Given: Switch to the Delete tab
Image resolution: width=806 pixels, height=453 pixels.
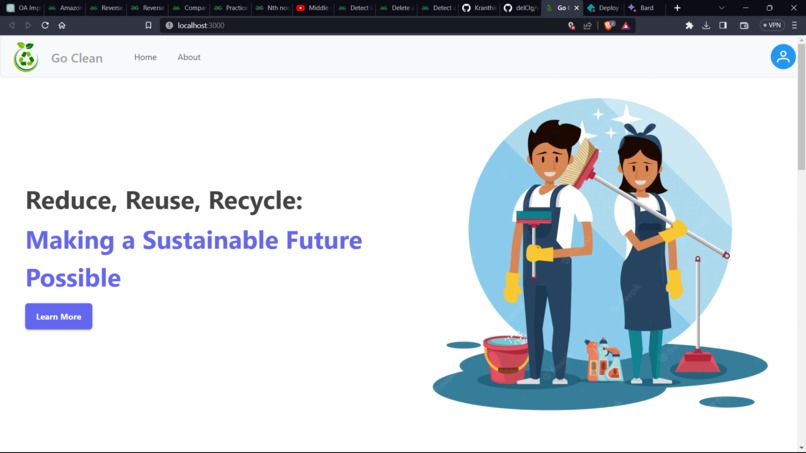Looking at the screenshot, I should tap(396, 8).
